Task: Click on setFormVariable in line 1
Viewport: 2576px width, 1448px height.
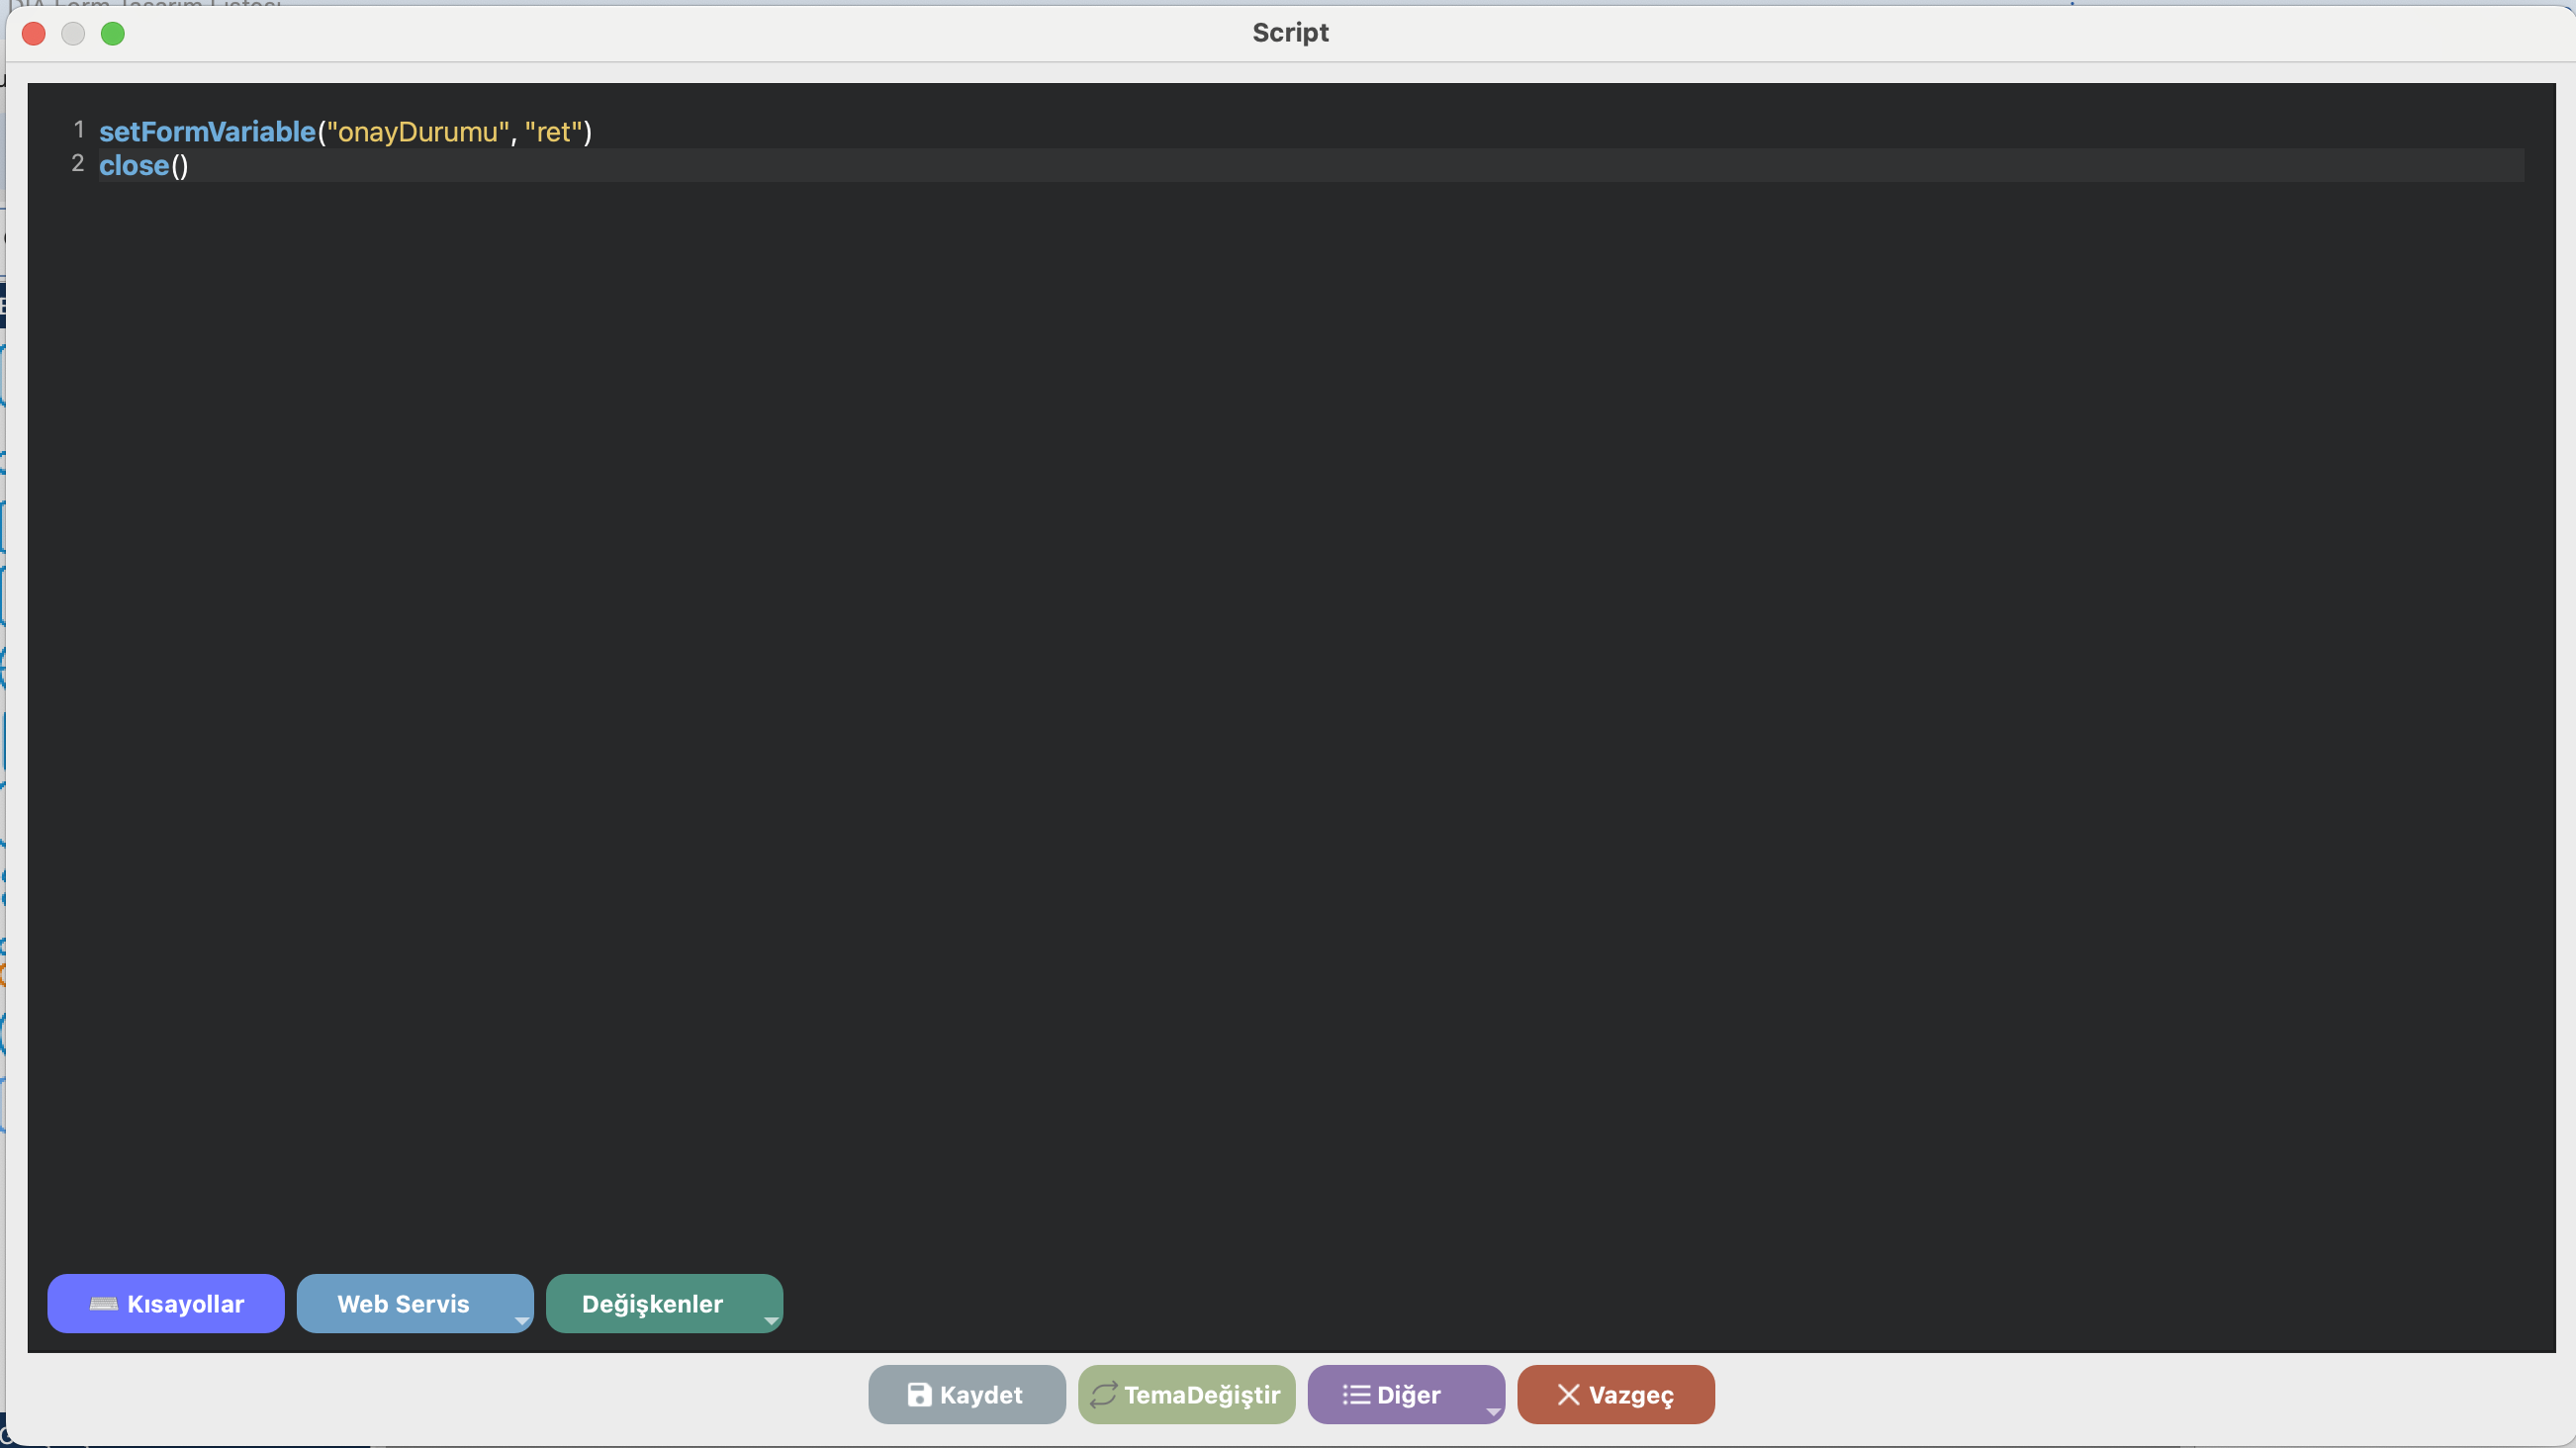Action: tap(207, 132)
